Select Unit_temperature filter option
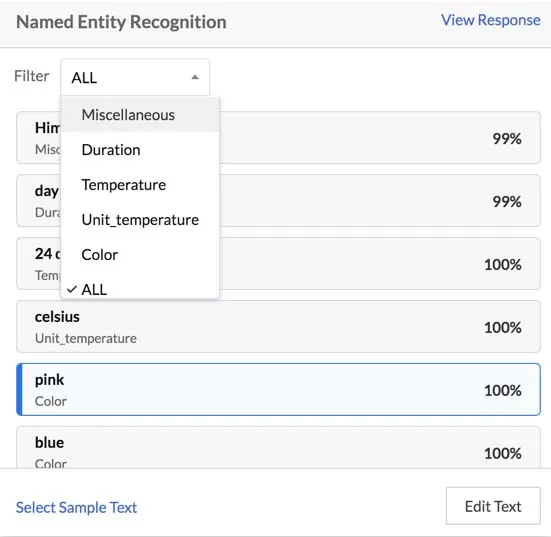 [140, 220]
